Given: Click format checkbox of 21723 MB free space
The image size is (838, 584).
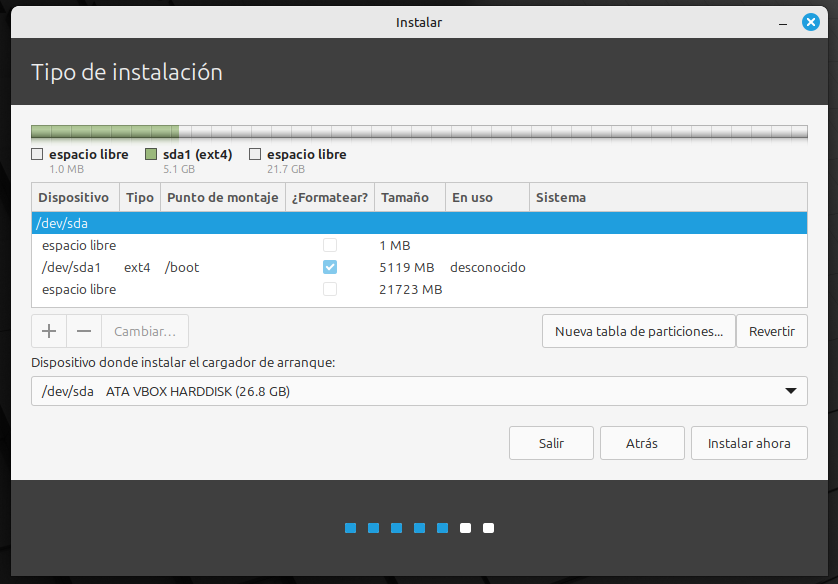Looking at the screenshot, I should coord(330,289).
